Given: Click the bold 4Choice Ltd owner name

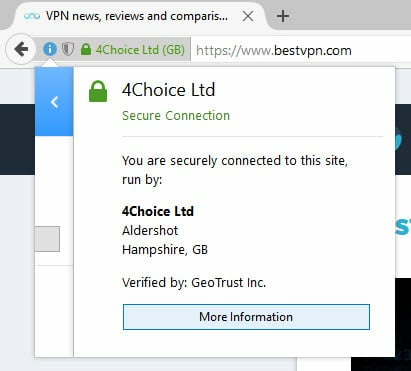Looking at the screenshot, I should (x=158, y=211).
